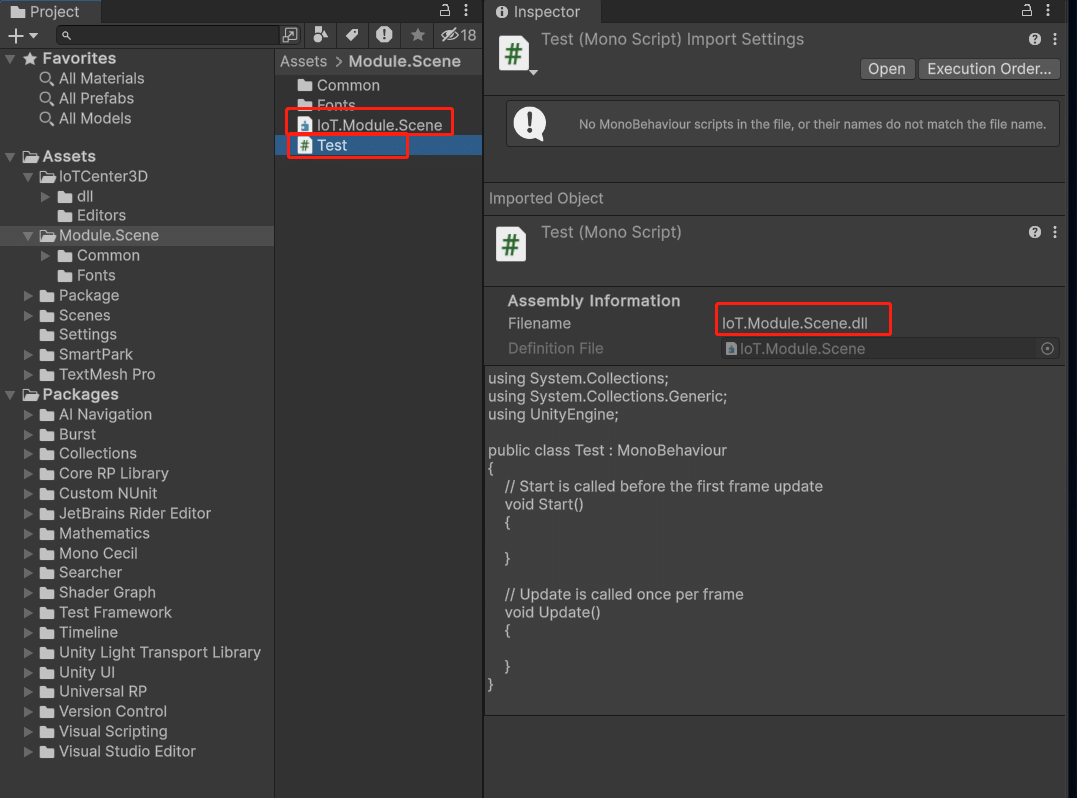Expand the Package folder under Assets
This screenshot has height=798, width=1077.
(29, 296)
